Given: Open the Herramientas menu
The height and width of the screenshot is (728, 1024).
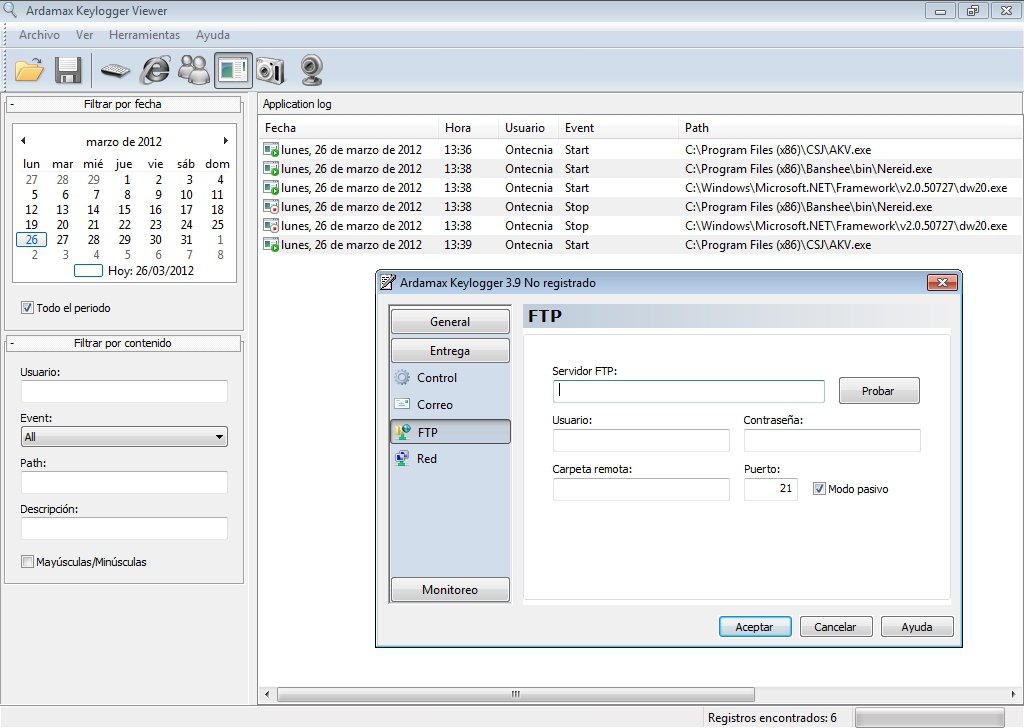Looking at the screenshot, I should click(x=144, y=35).
